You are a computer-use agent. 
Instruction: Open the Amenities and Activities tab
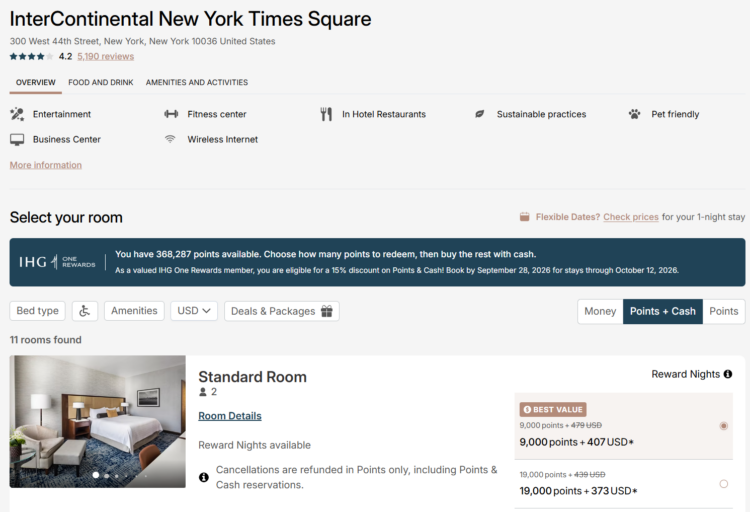(x=197, y=82)
